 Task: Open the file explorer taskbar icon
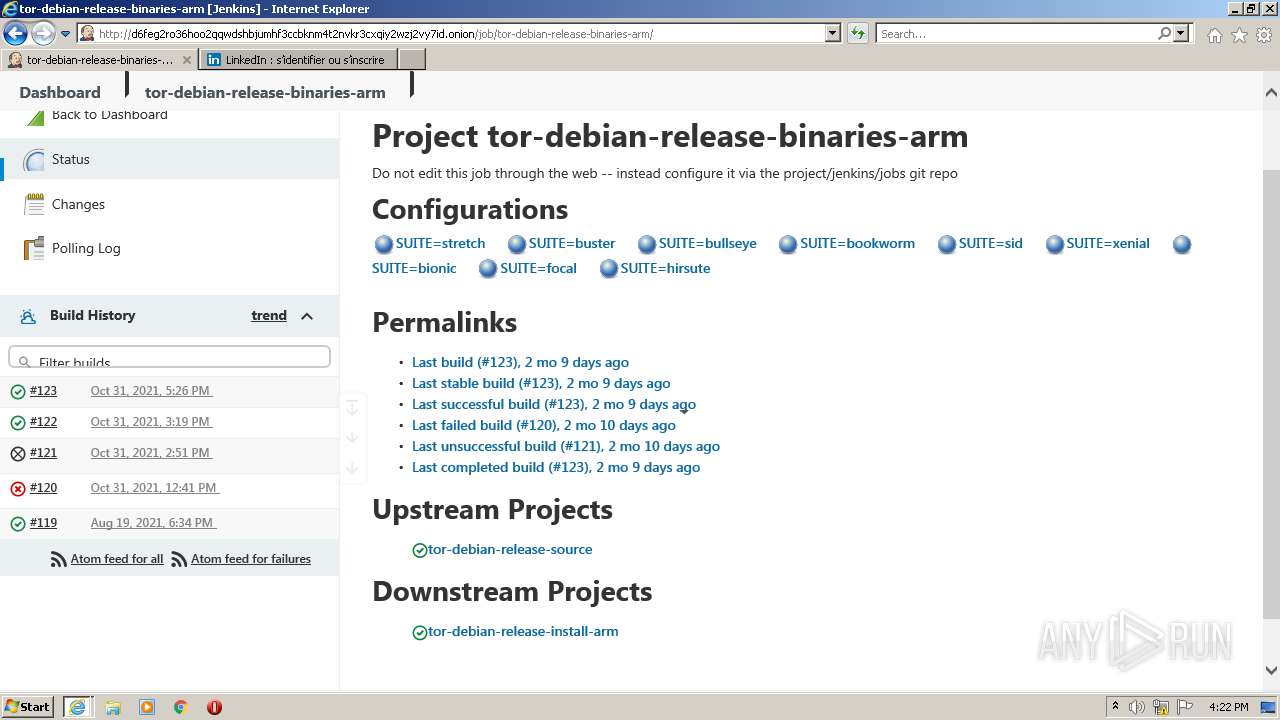coord(112,707)
